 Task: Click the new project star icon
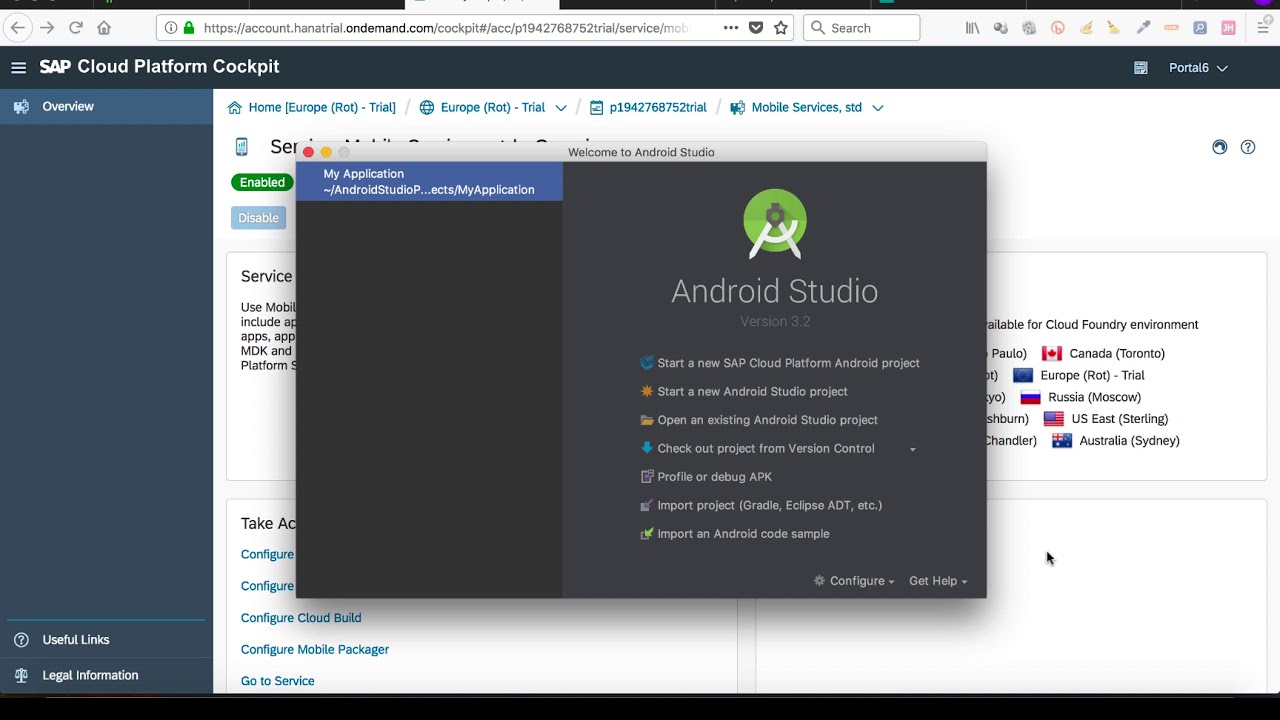click(x=647, y=391)
